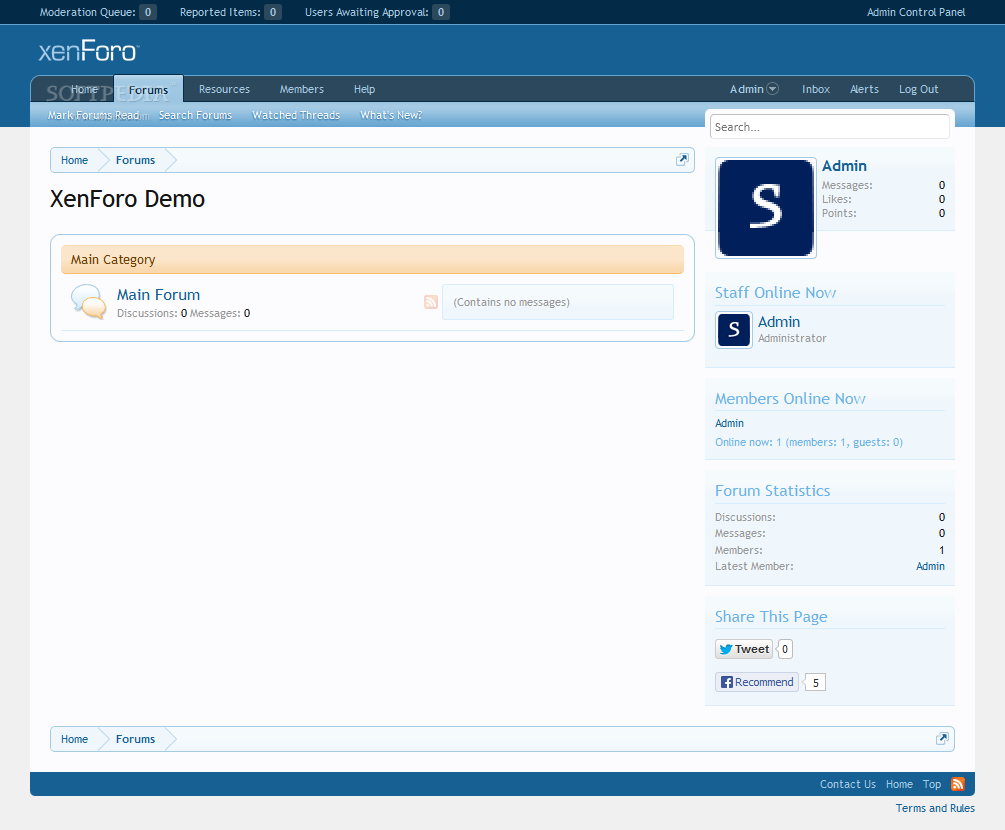Open quick navigation icon in bottom breadcrumb
This screenshot has height=830, width=1005.
[942, 739]
